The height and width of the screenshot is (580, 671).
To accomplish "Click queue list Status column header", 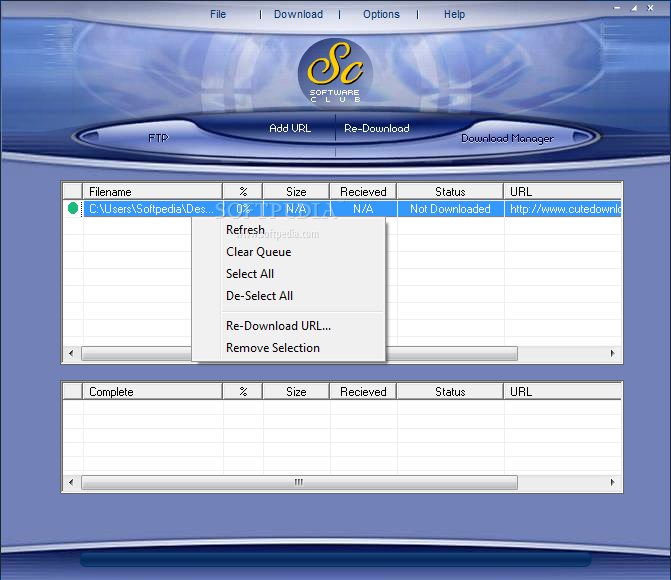I will tap(450, 191).
